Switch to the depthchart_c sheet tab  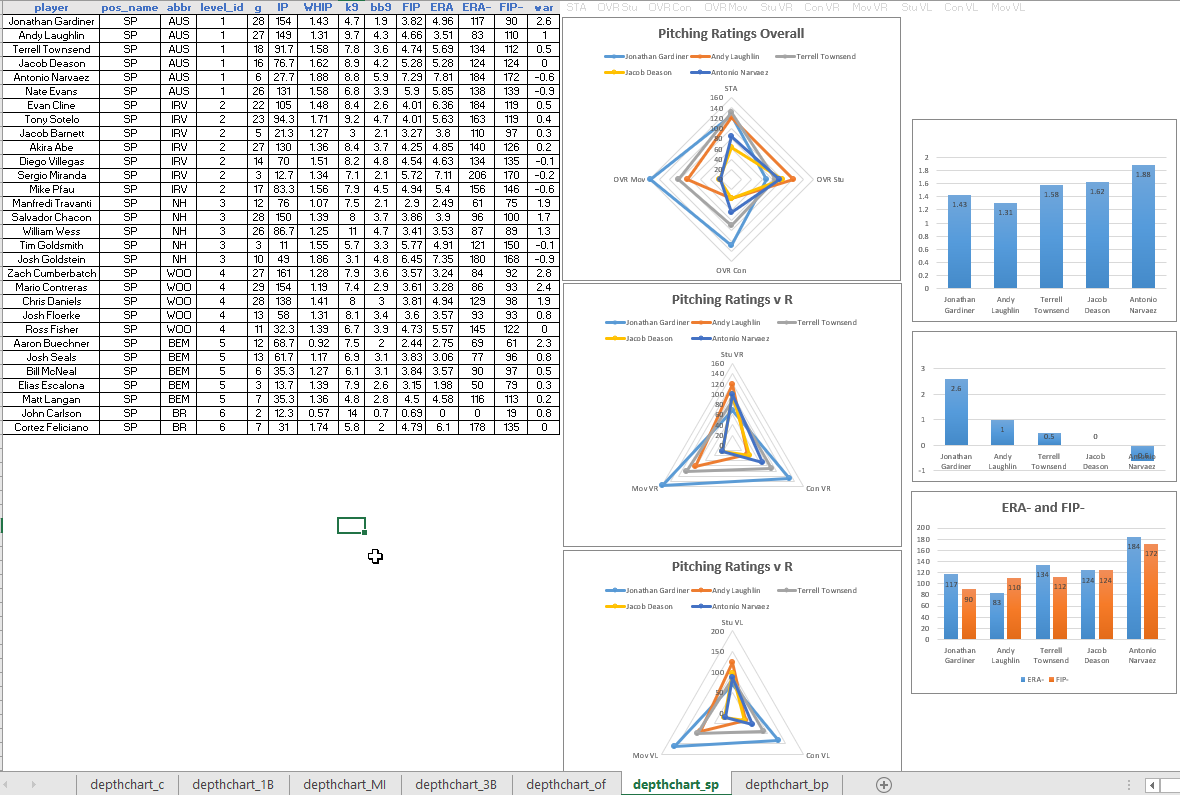click(127, 785)
